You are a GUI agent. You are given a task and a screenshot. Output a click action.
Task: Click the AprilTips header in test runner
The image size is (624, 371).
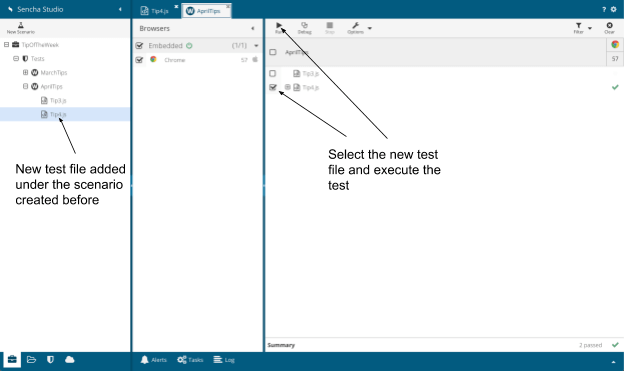(x=296, y=52)
